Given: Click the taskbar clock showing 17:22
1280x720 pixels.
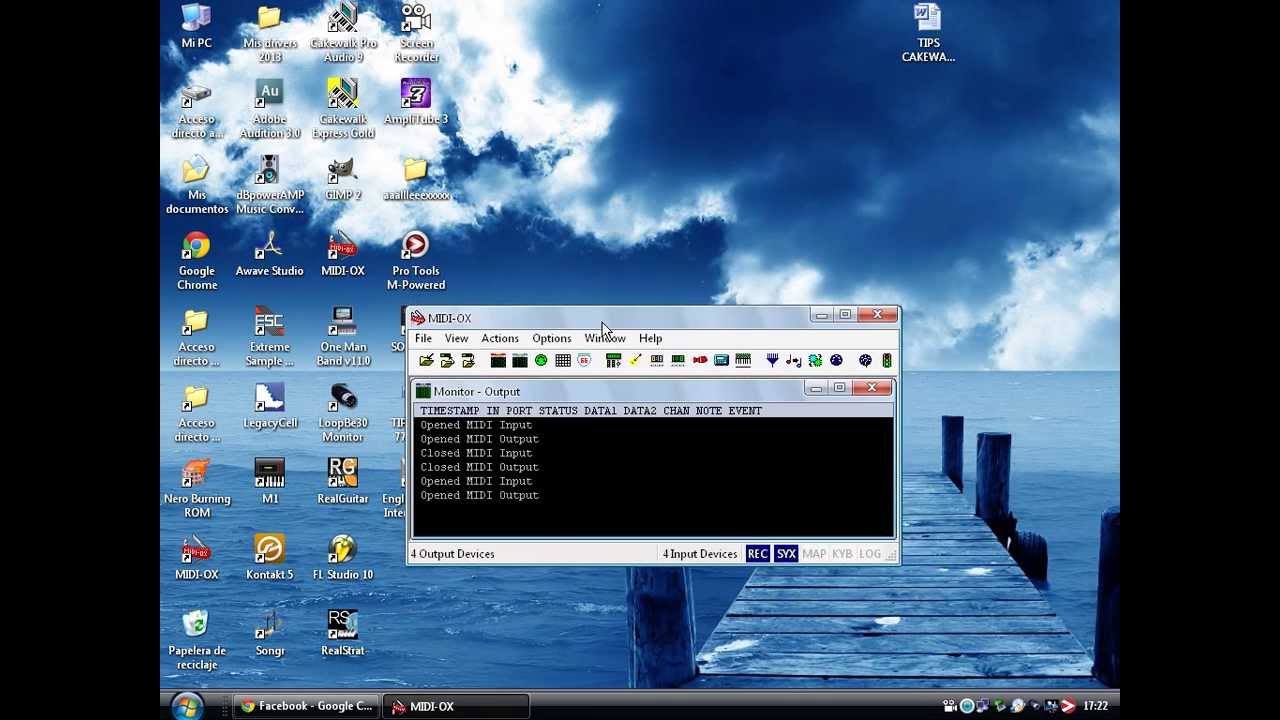Looking at the screenshot, I should (x=1096, y=706).
